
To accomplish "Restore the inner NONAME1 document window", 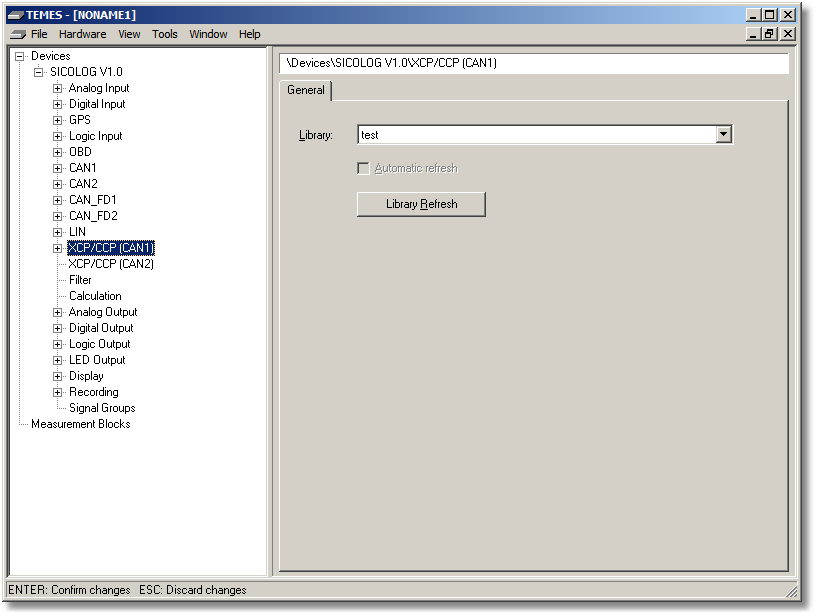I will coord(769,34).
